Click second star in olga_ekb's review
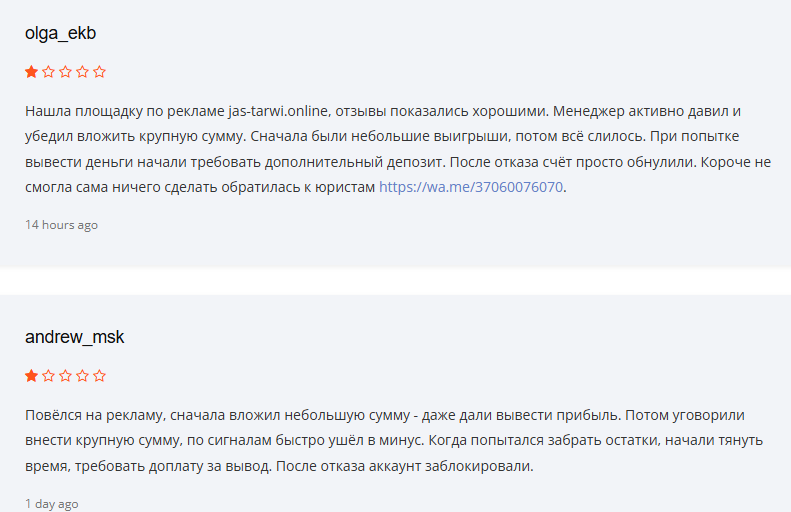This screenshot has width=791, height=512. pos(48,72)
